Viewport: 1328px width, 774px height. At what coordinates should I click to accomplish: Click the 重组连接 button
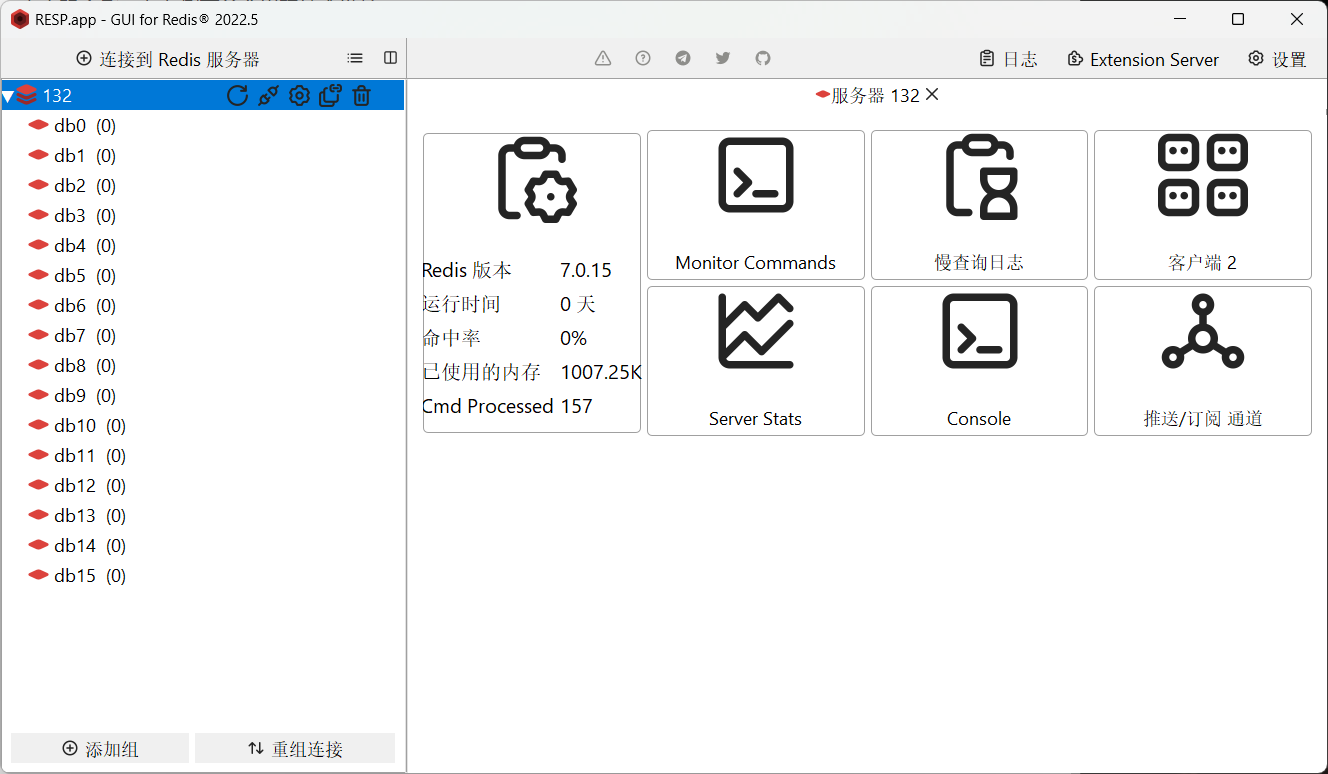(x=295, y=748)
